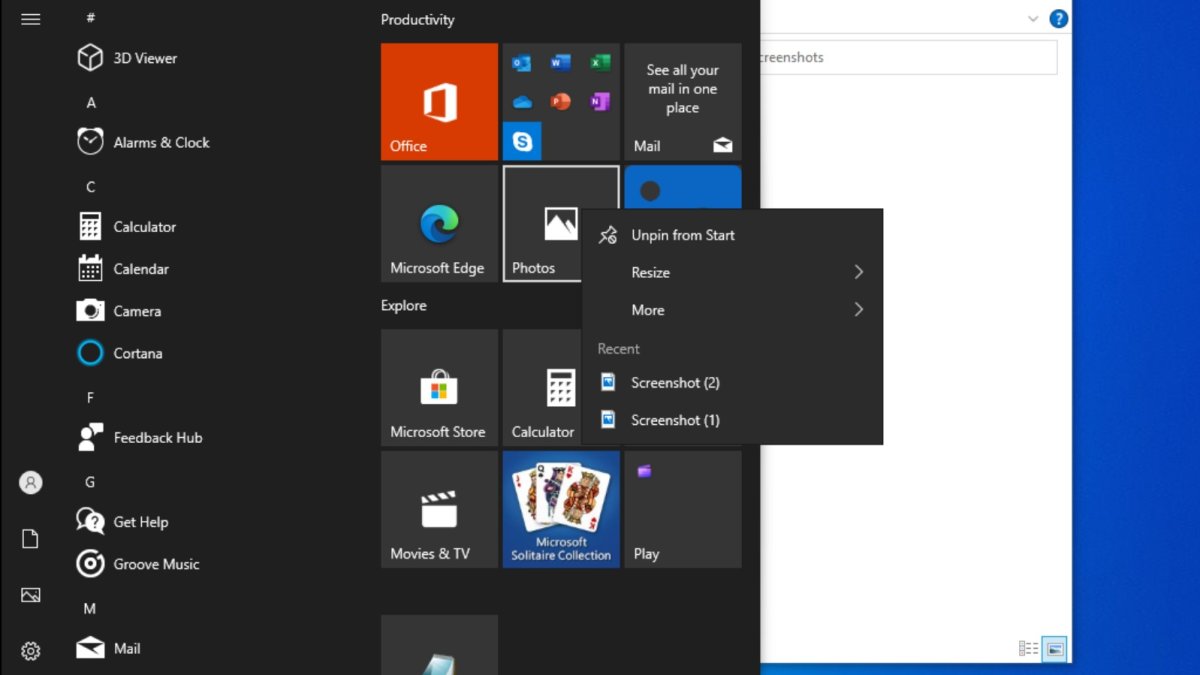
Task: Open Excel in the Office apps tile
Action: point(600,63)
